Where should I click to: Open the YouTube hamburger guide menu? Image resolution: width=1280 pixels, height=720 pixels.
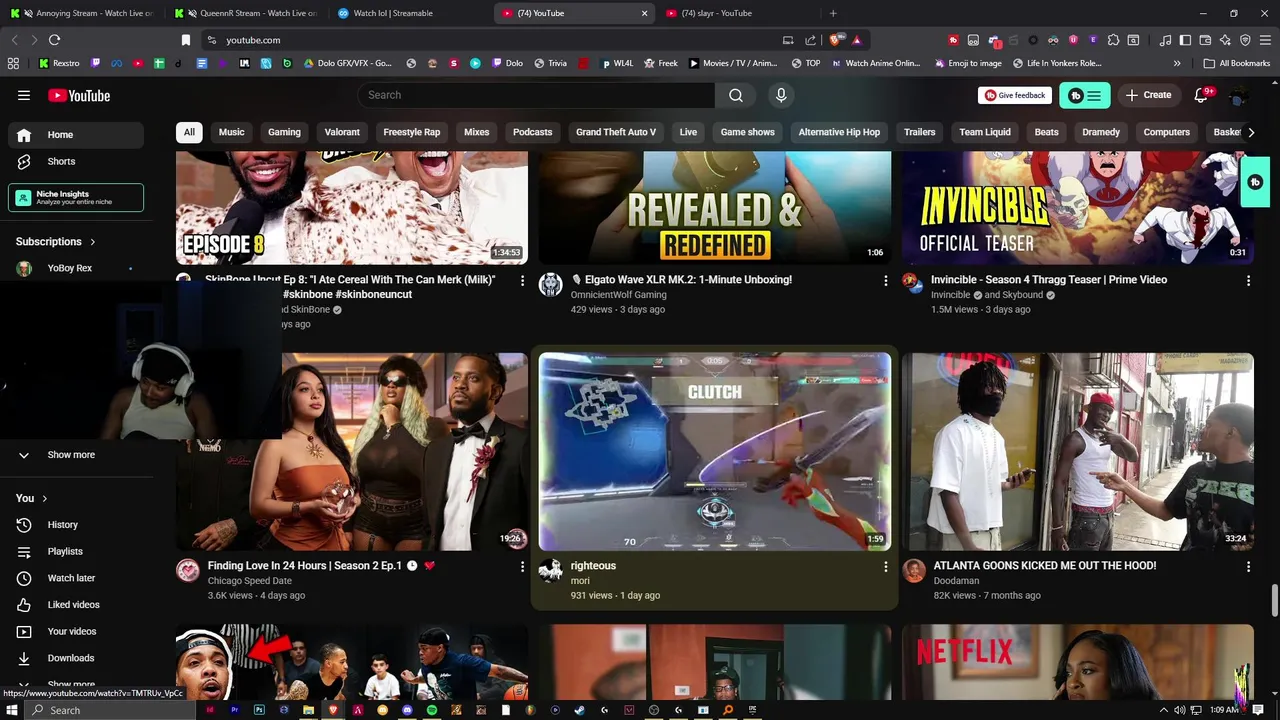tap(24, 95)
